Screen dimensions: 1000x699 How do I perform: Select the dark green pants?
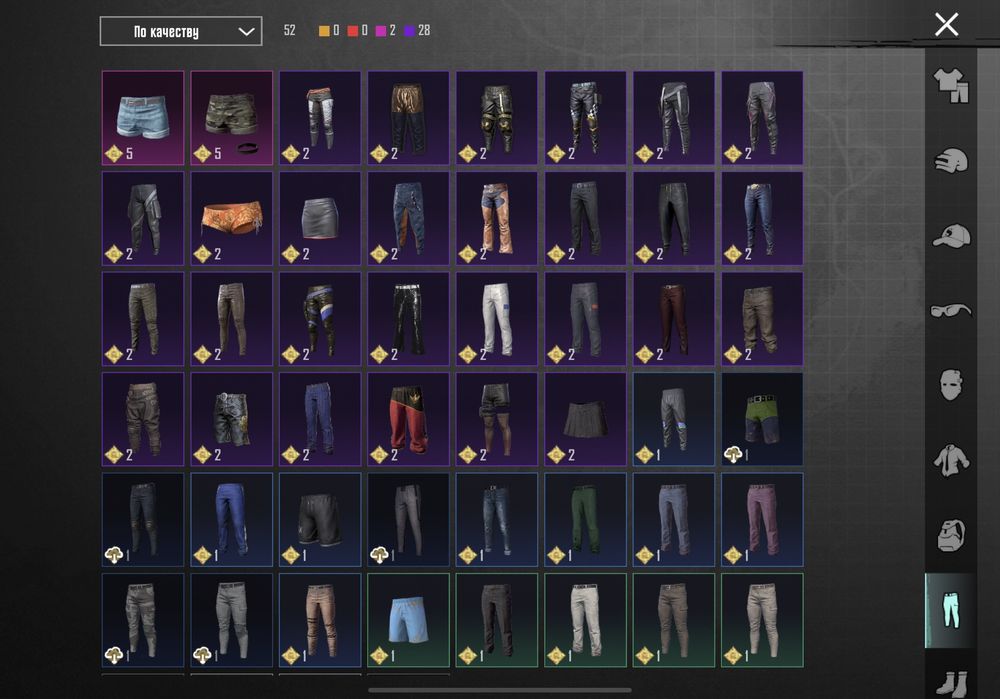click(585, 519)
